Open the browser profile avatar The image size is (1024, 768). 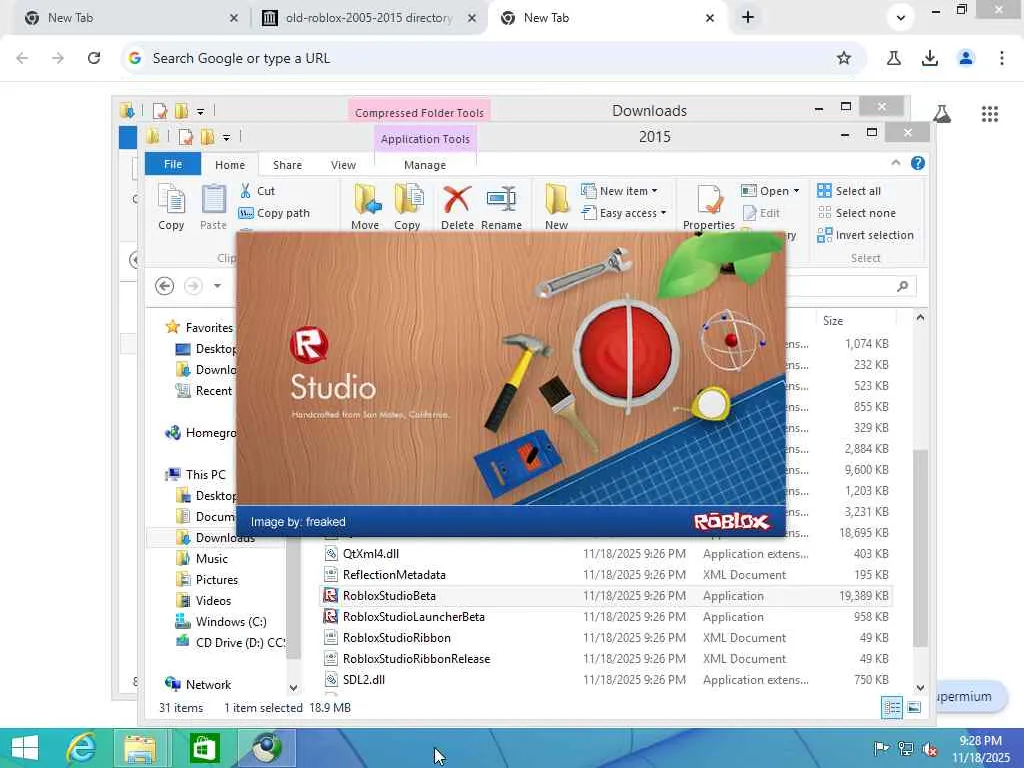point(966,58)
